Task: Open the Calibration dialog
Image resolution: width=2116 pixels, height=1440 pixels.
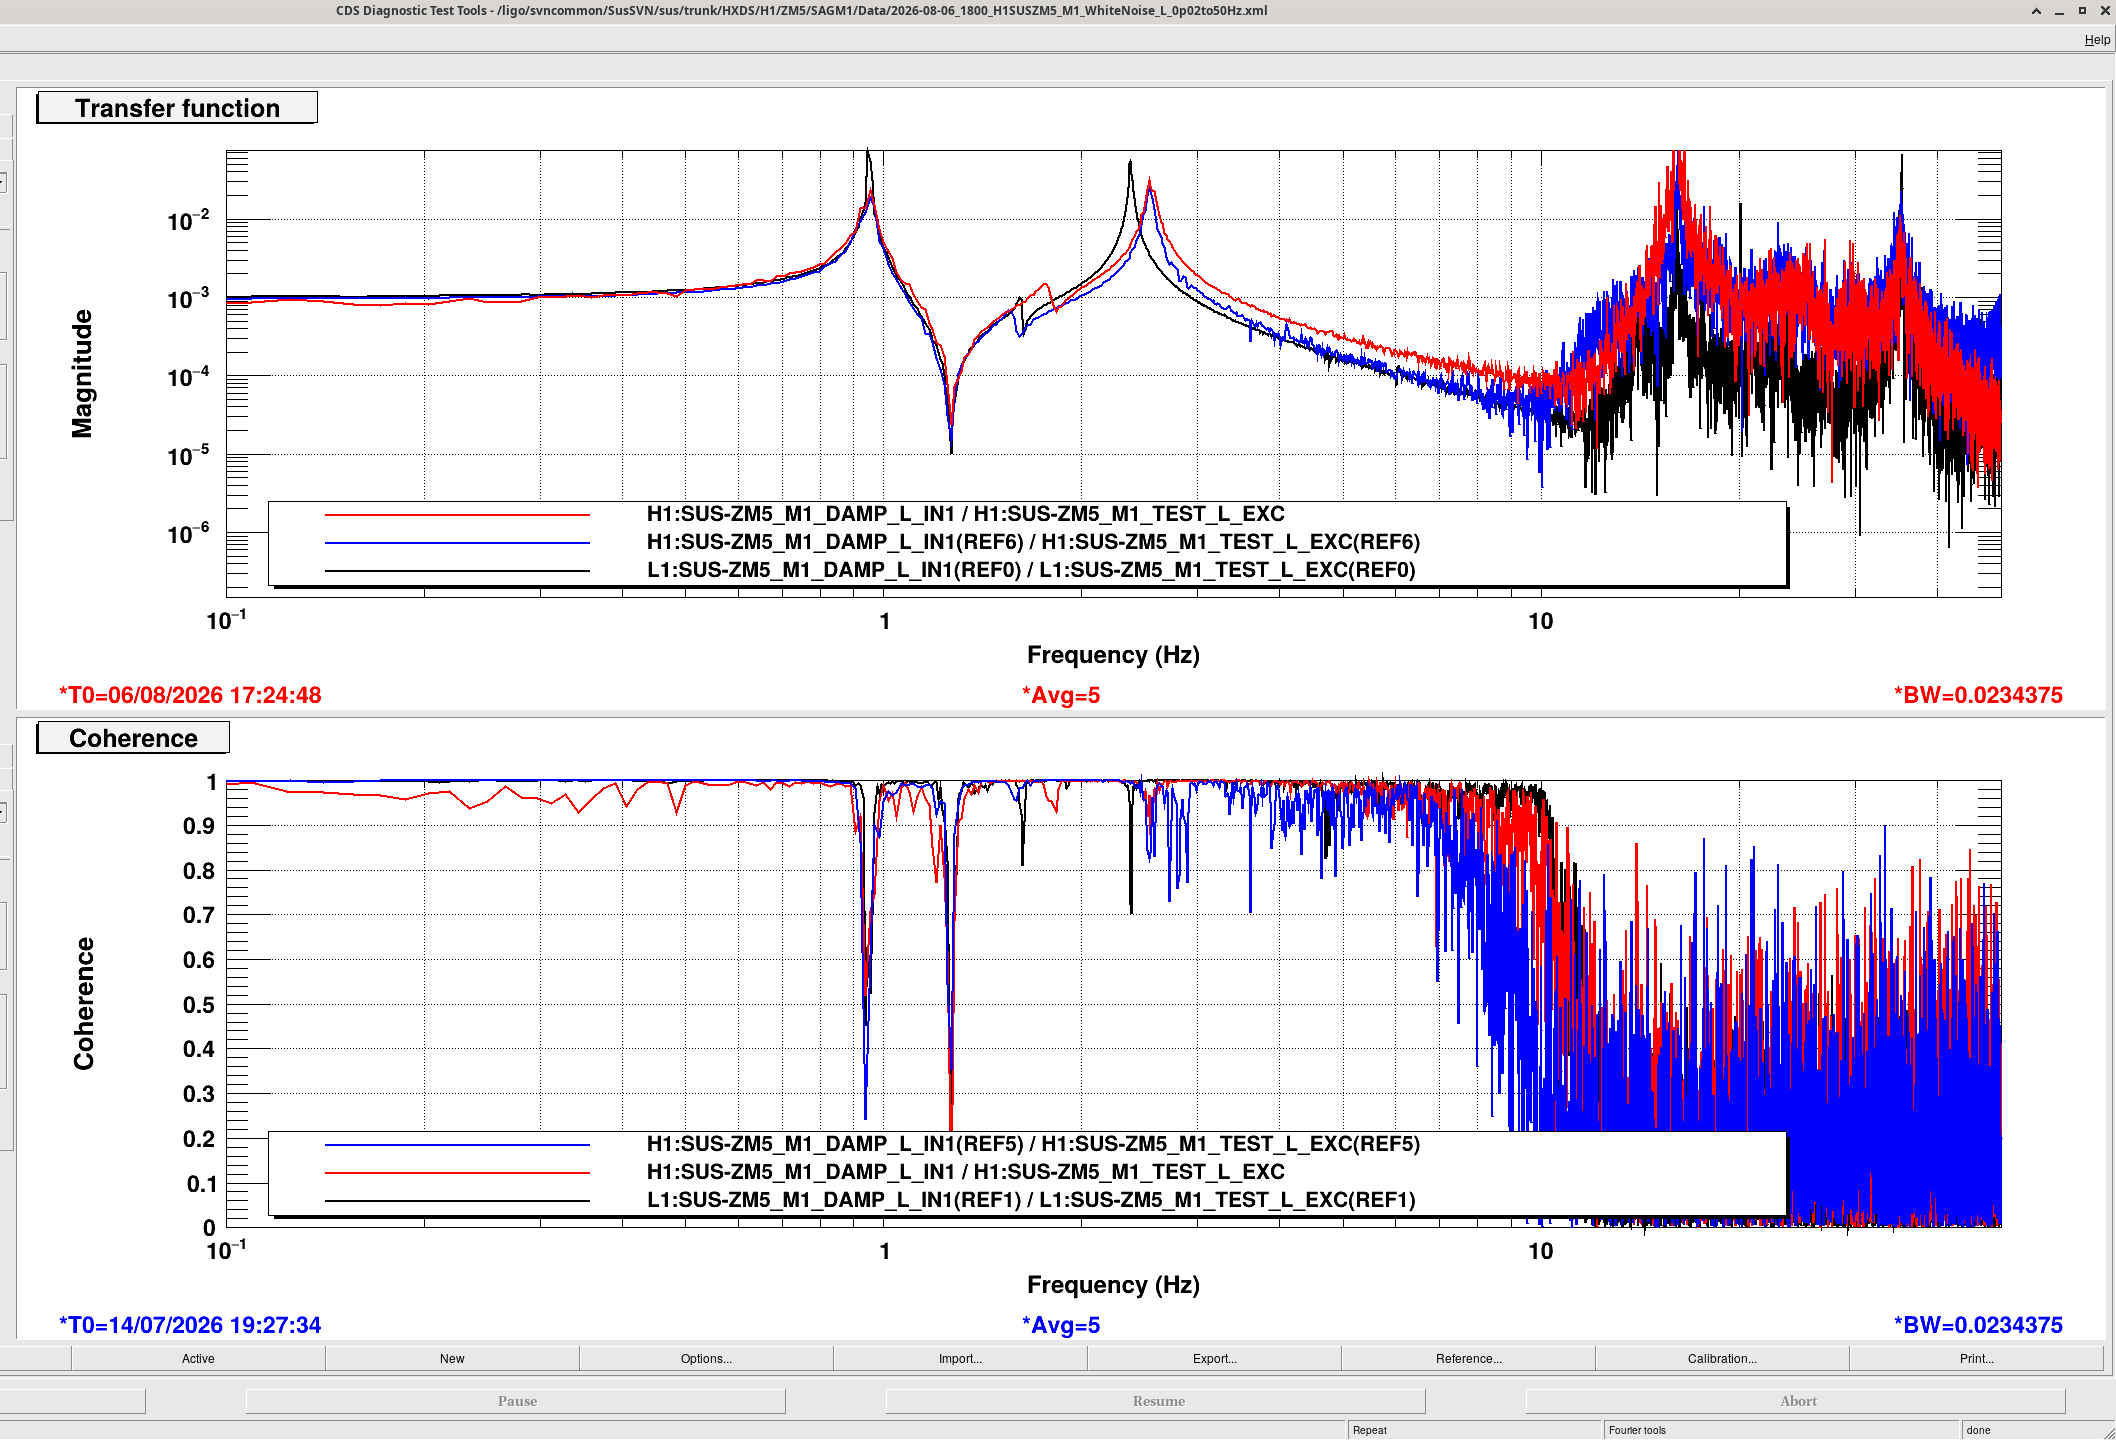Action: (1722, 1358)
